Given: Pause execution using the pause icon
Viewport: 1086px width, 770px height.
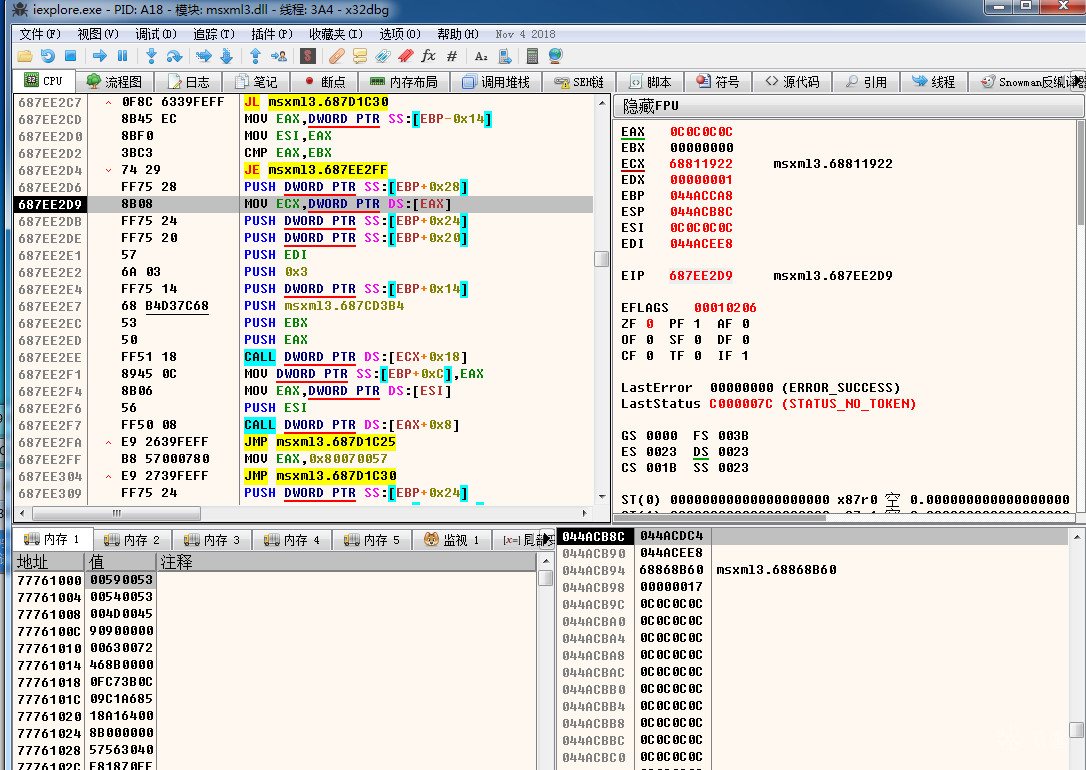Looking at the screenshot, I should (123, 56).
